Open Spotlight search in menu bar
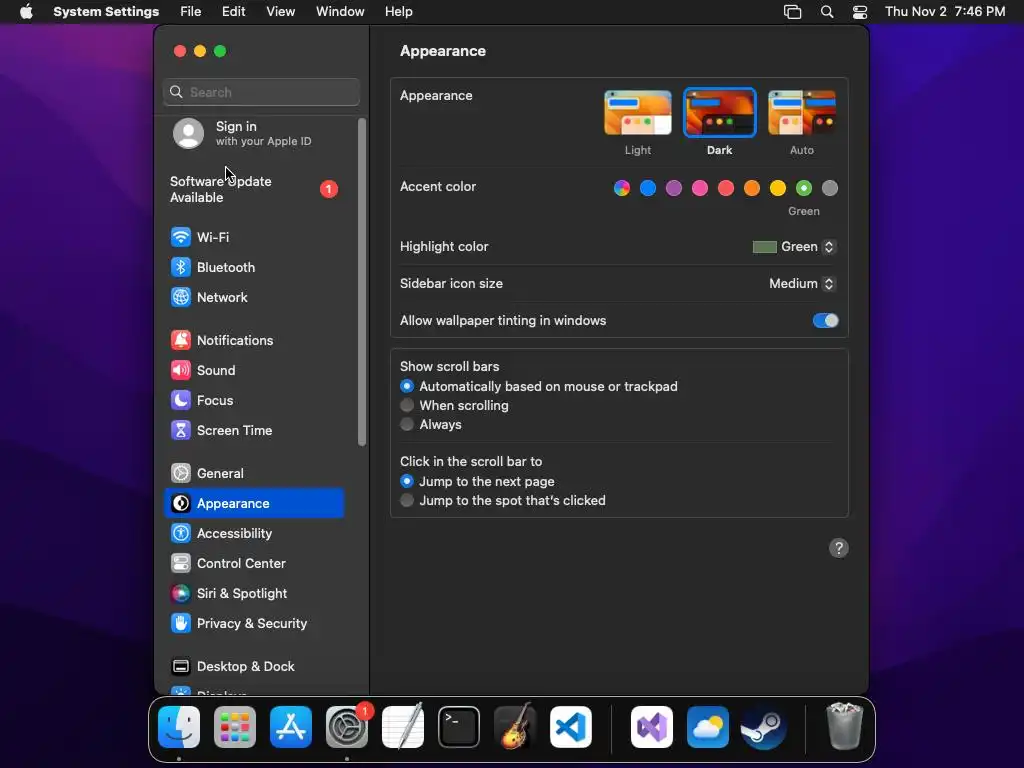1024x768 pixels. point(827,12)
